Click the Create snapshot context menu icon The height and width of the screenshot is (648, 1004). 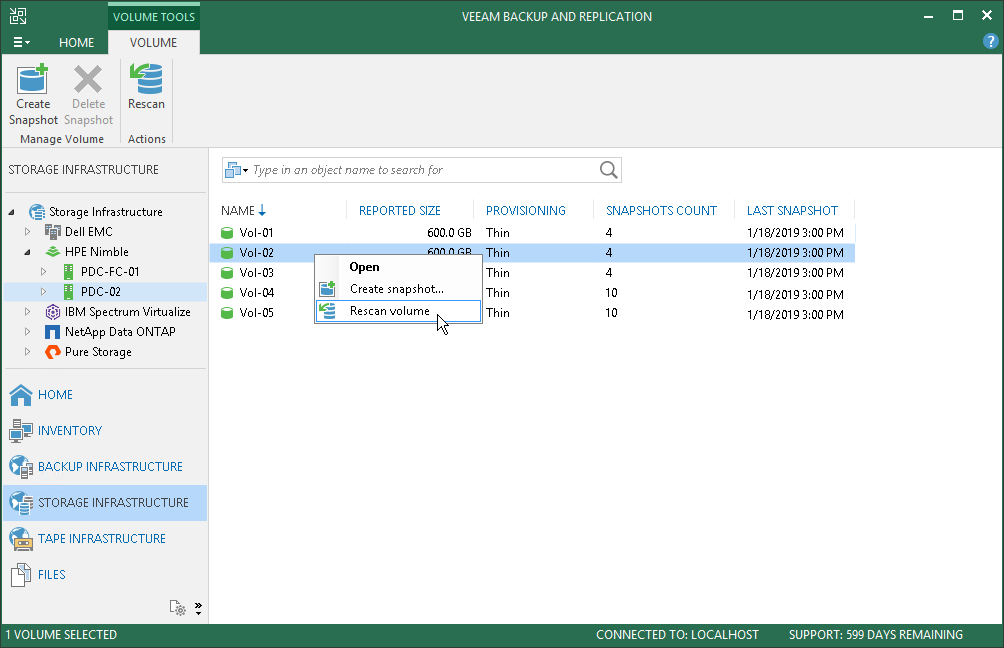point(328,289)
